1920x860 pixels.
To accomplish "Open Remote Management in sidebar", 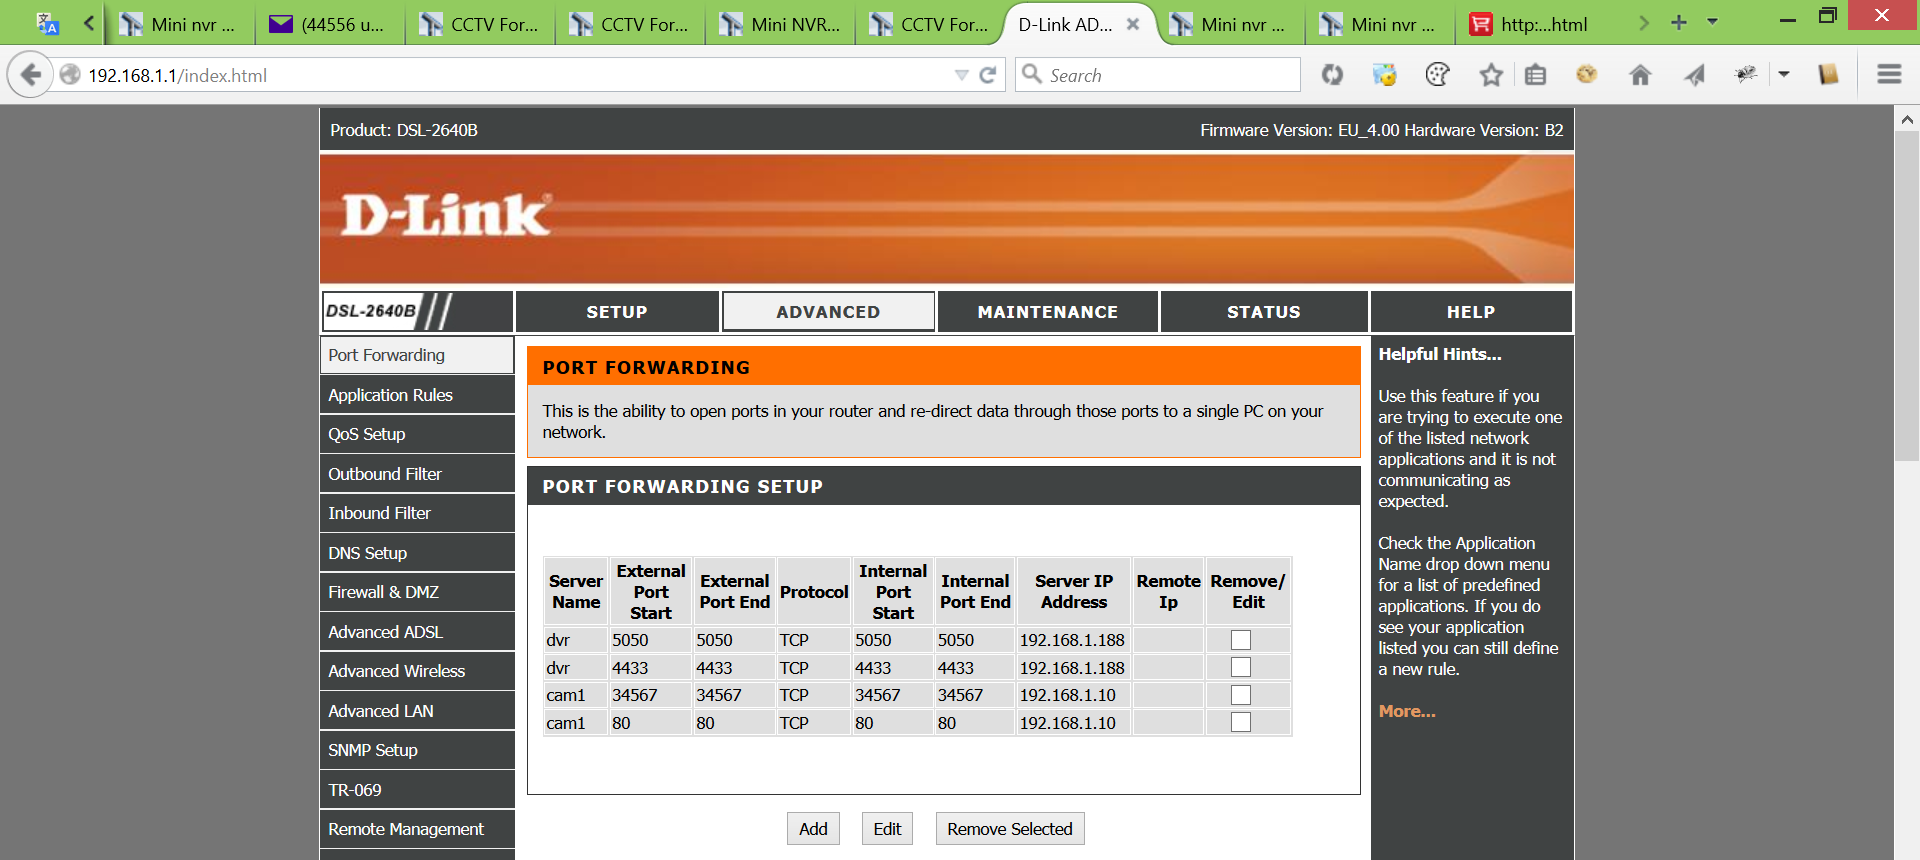I will [417, 829].
